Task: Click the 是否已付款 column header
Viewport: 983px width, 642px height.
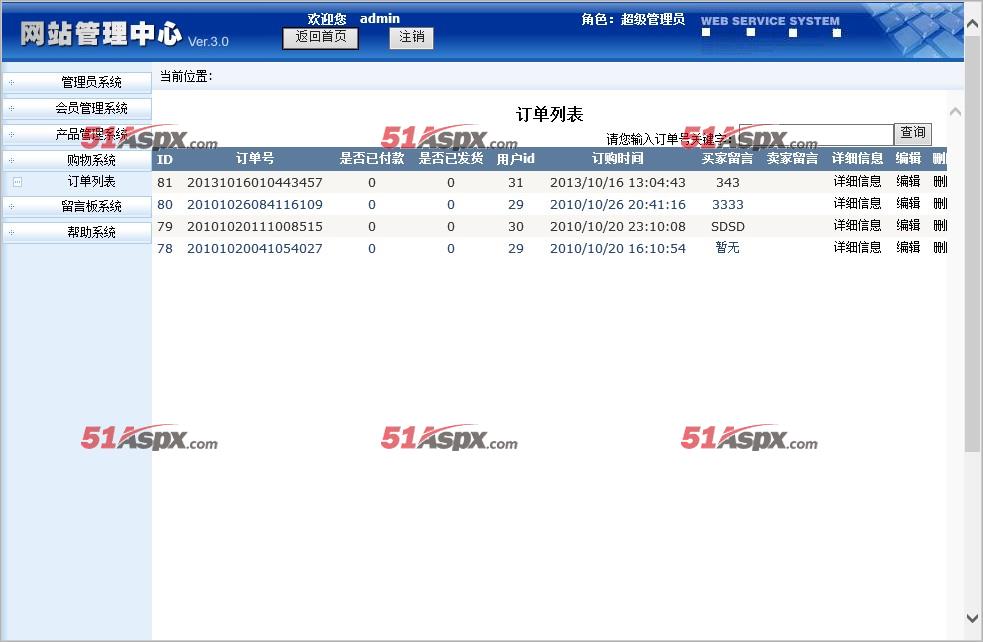Action: (x=372, y=159)
